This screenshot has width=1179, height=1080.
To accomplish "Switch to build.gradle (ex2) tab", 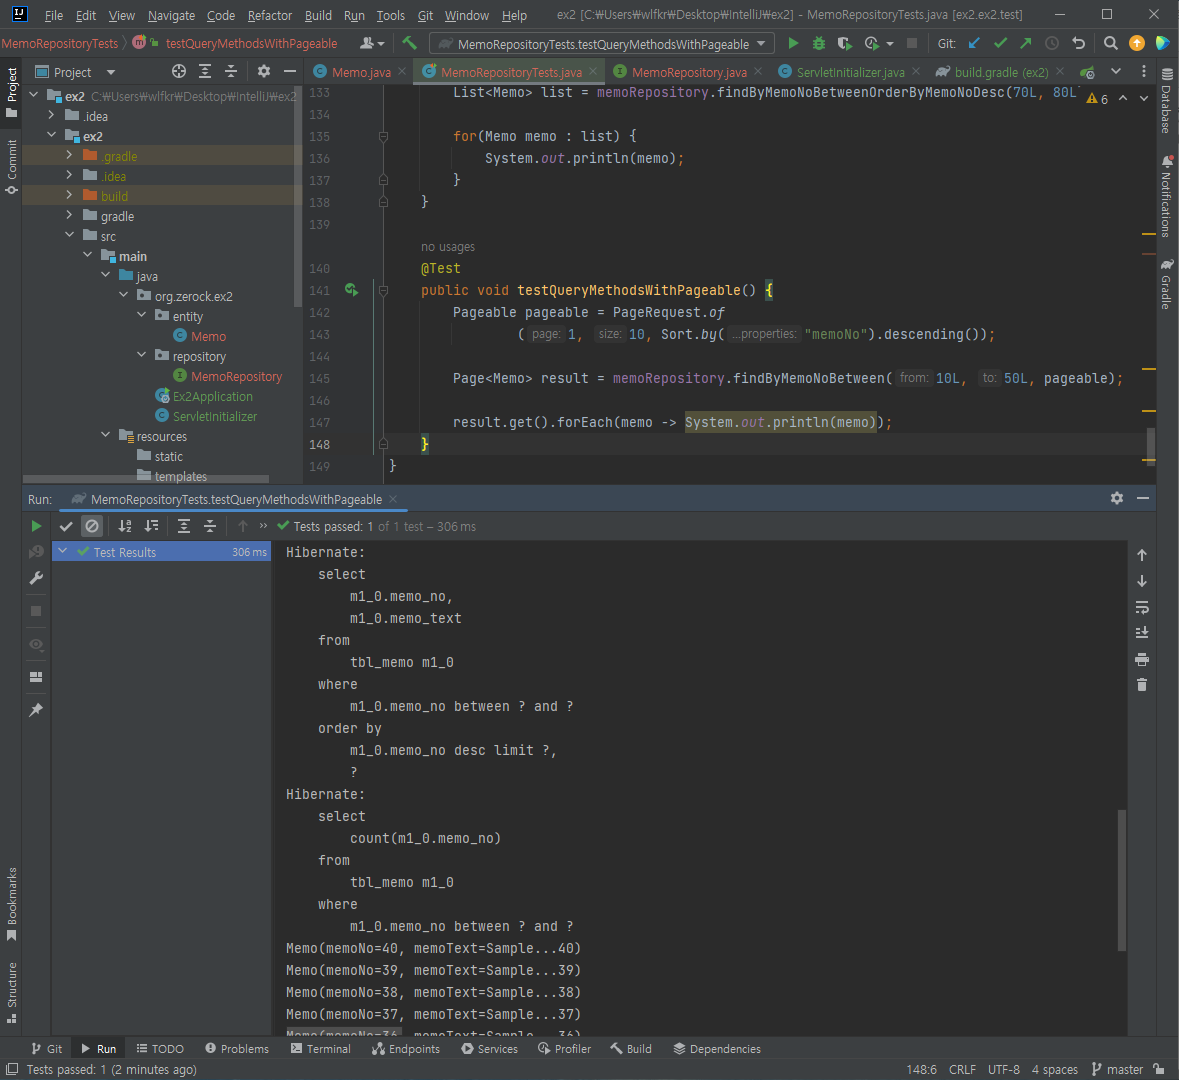I will coord(1001,72).
